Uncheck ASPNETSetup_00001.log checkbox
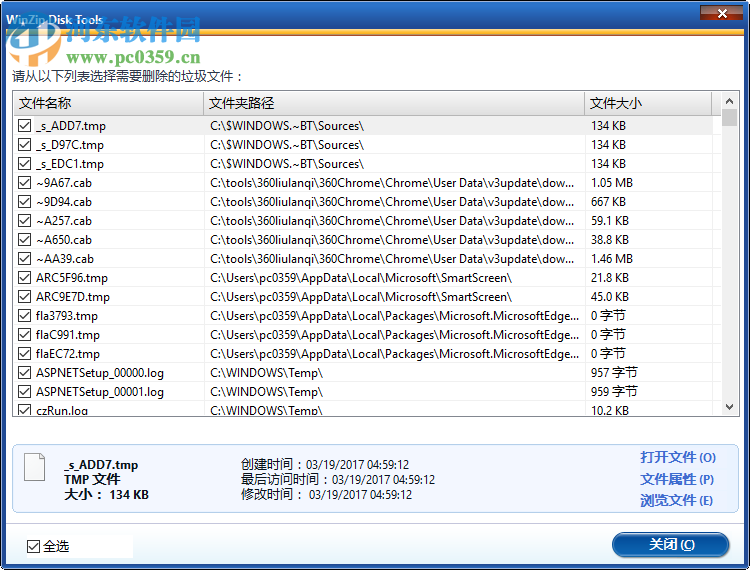This screenshot has width=750, height=570. (x=24, y=392)
